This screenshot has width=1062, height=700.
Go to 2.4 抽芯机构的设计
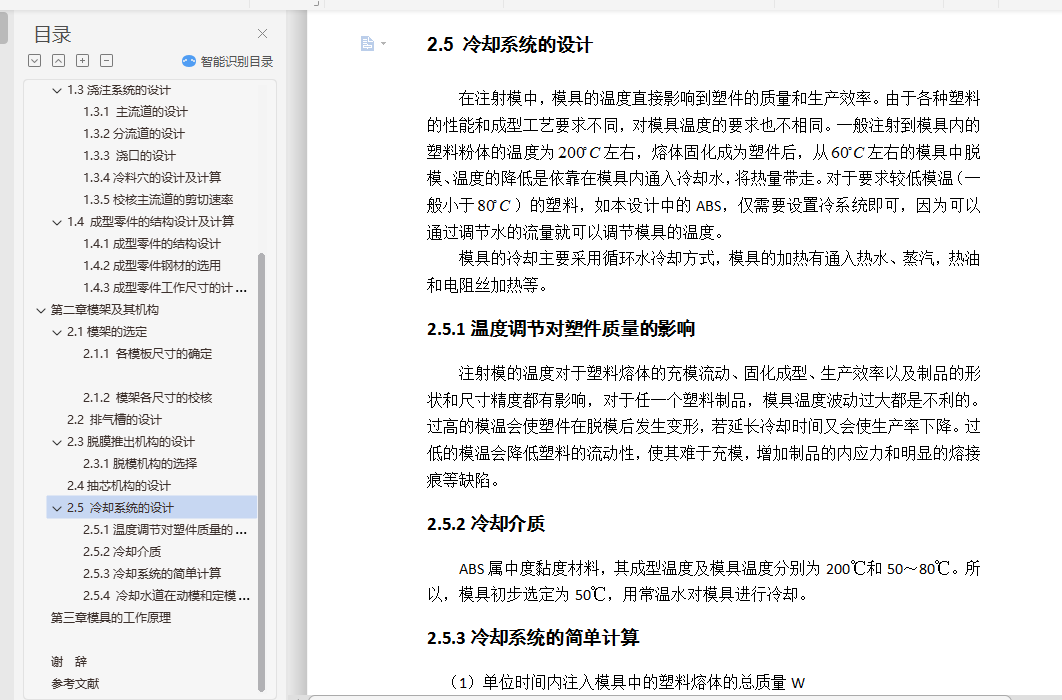pos(119,485)
